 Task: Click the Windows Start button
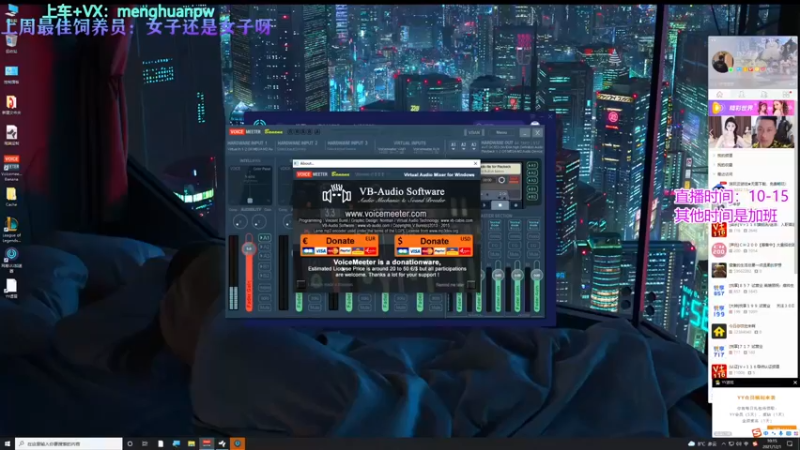coord(7,444)
